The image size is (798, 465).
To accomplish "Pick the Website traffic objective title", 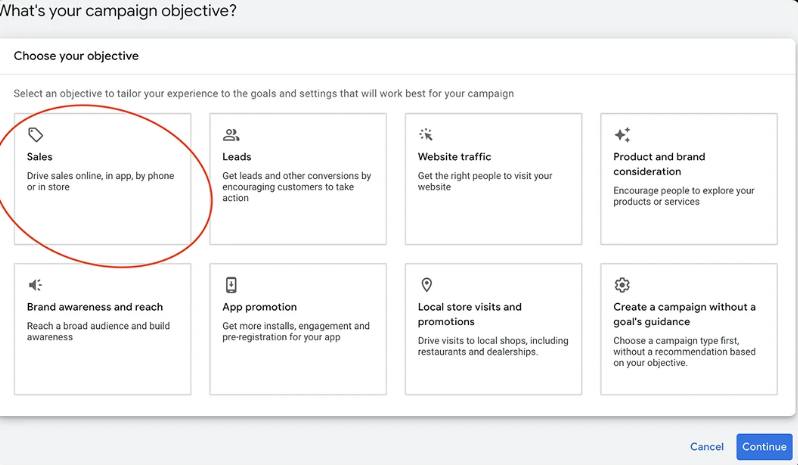I will coord(454,157).
